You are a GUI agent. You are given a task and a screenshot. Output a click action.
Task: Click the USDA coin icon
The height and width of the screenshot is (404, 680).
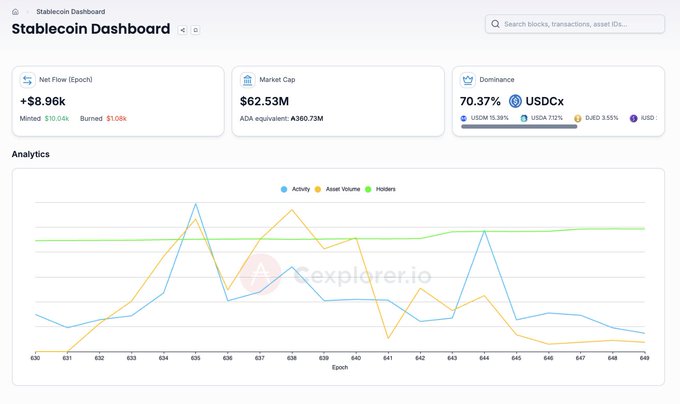coord(524,118)
